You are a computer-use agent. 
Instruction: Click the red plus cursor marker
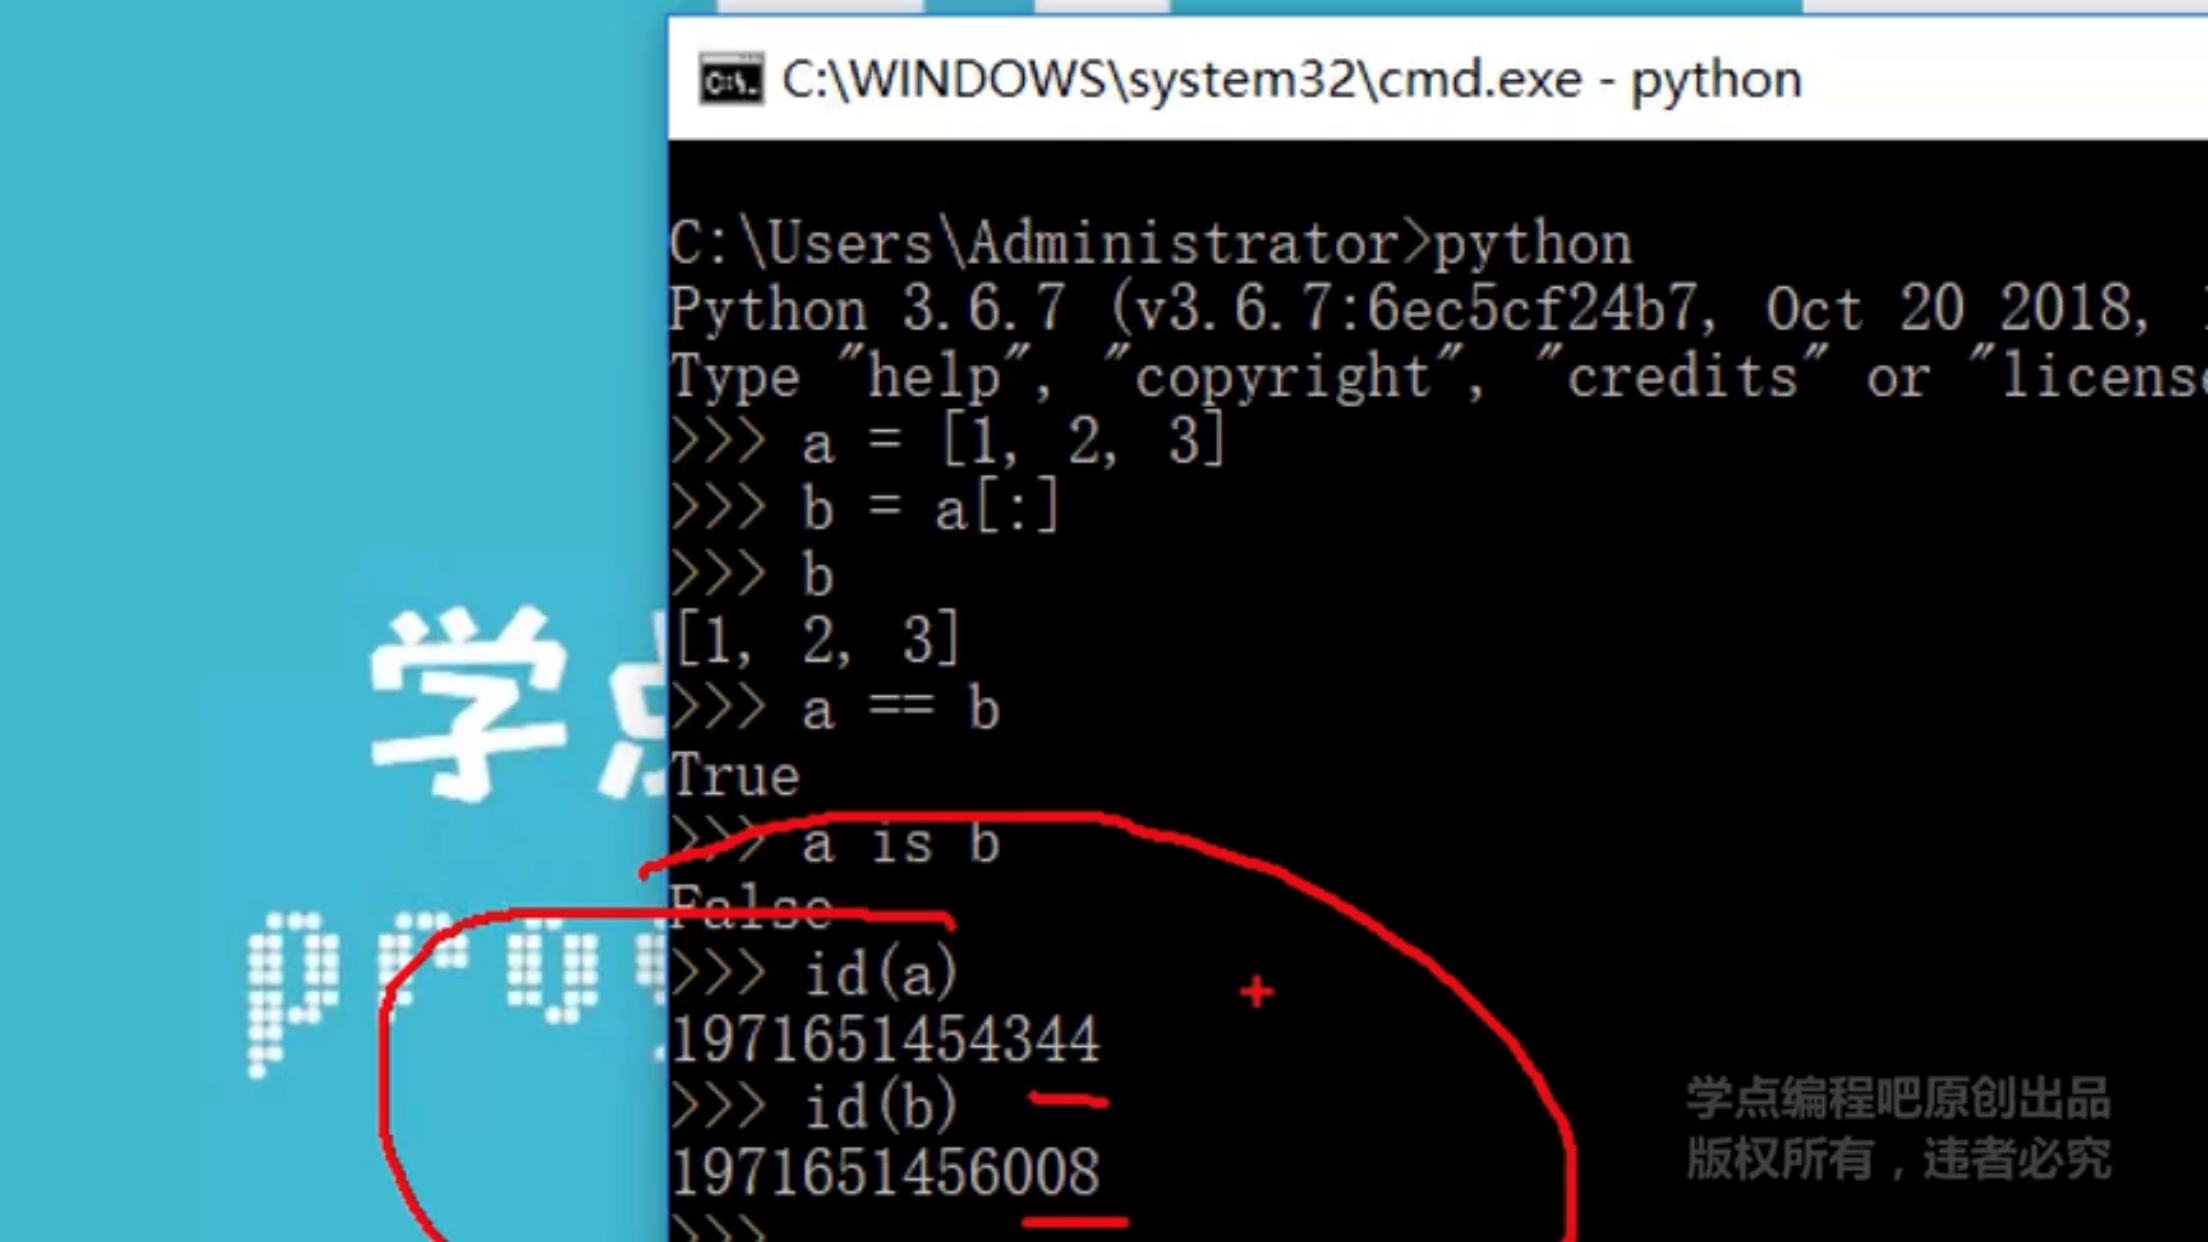pos(1257,992)
